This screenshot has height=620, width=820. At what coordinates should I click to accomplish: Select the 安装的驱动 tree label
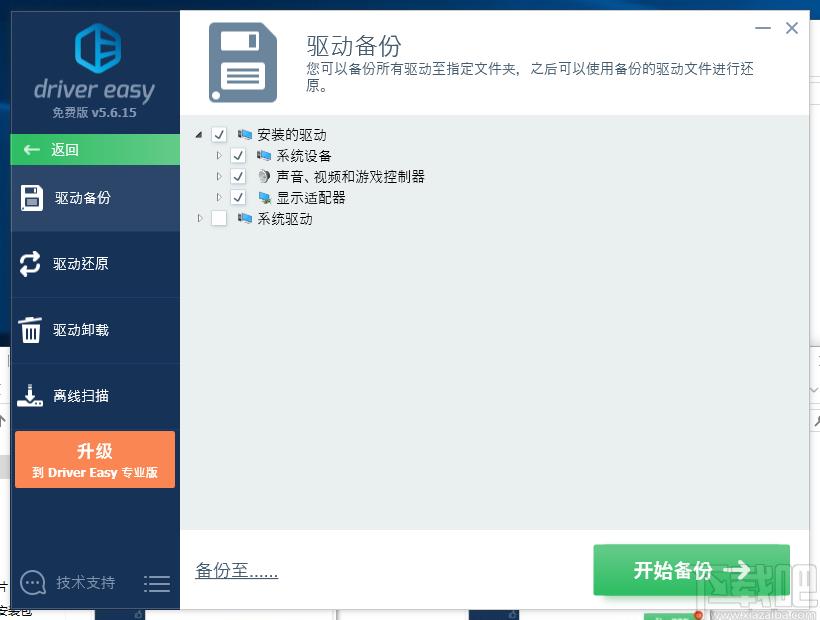point(292,135)
